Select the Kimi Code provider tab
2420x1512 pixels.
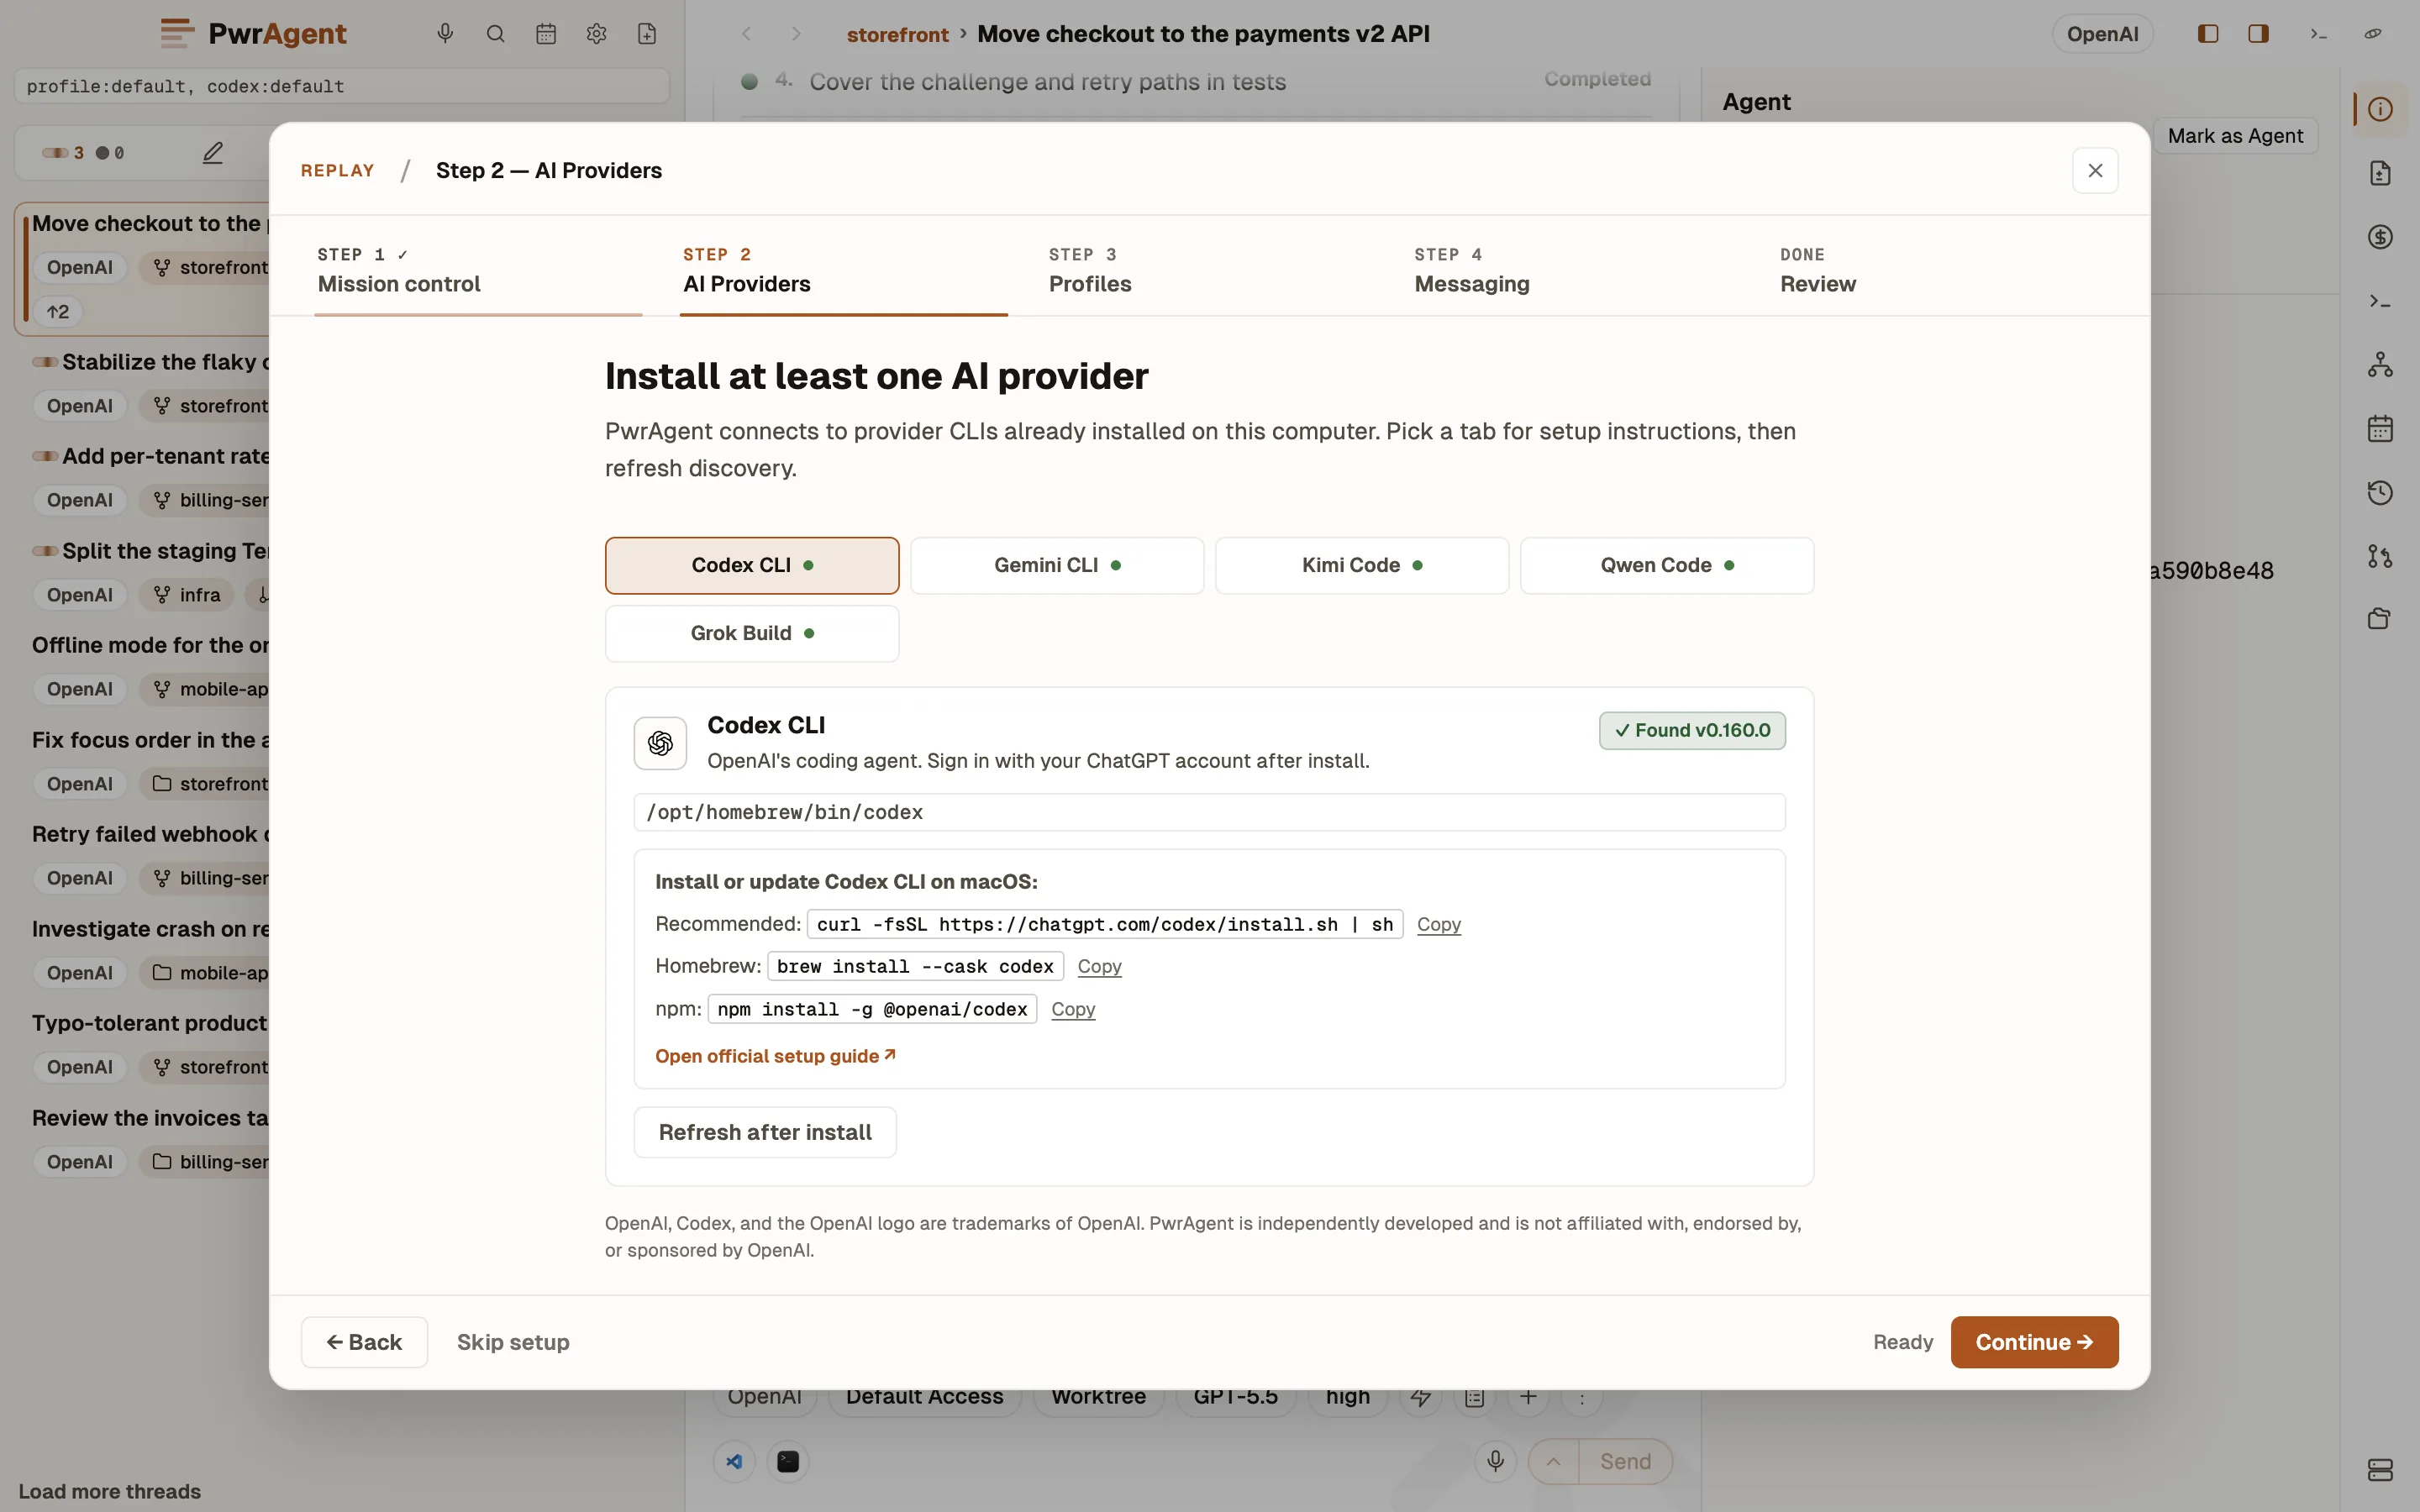(x=1362, y=566)
